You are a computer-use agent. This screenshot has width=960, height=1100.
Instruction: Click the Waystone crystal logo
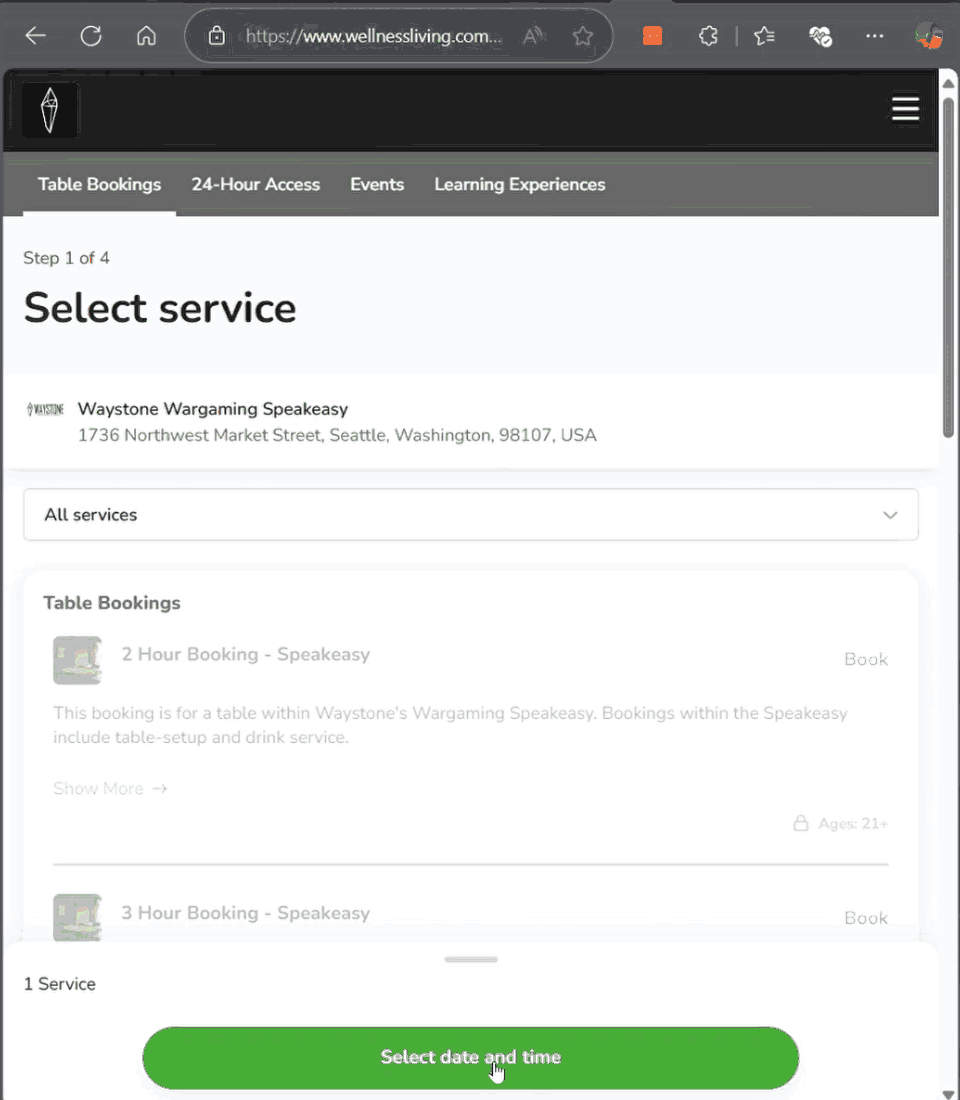pos(49,110)
